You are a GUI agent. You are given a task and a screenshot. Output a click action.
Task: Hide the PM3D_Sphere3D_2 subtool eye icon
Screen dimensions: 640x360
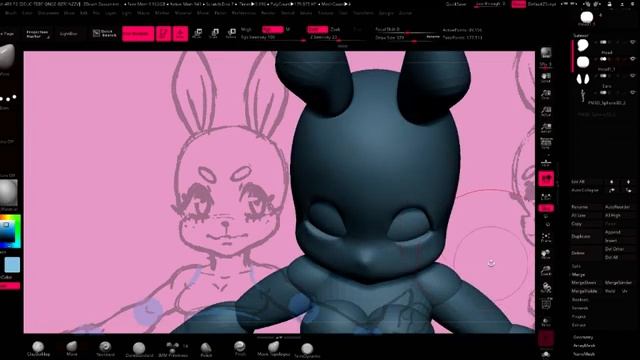click(633, 93)
